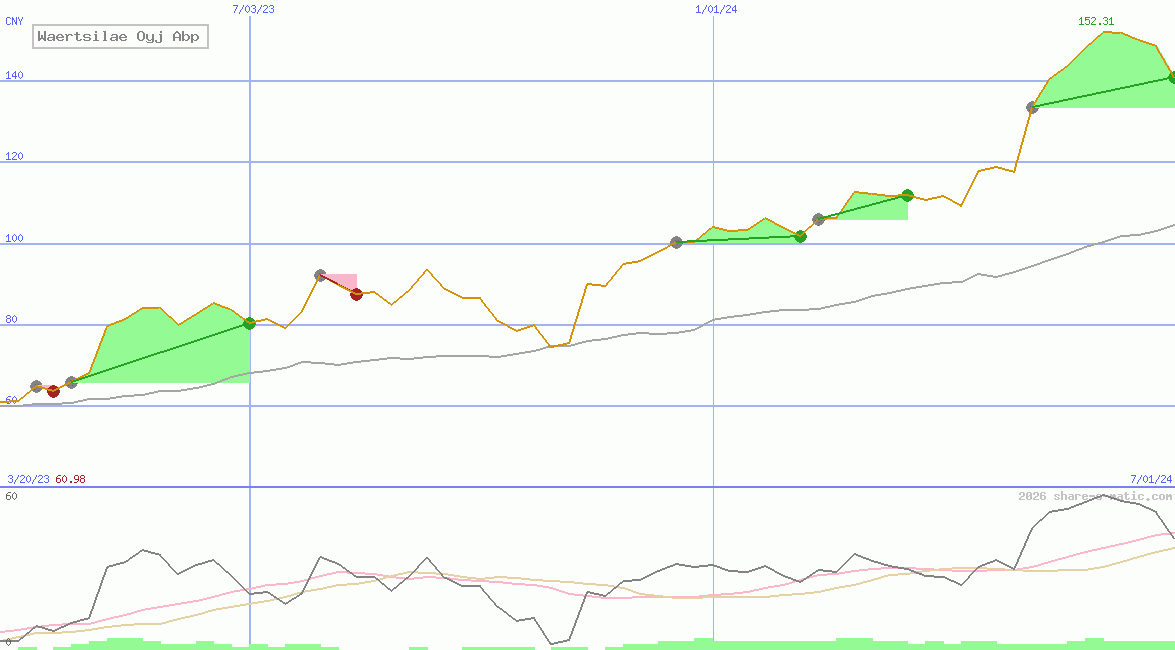
Task: Click the first red marker near chart start
Action: (53, 391)
